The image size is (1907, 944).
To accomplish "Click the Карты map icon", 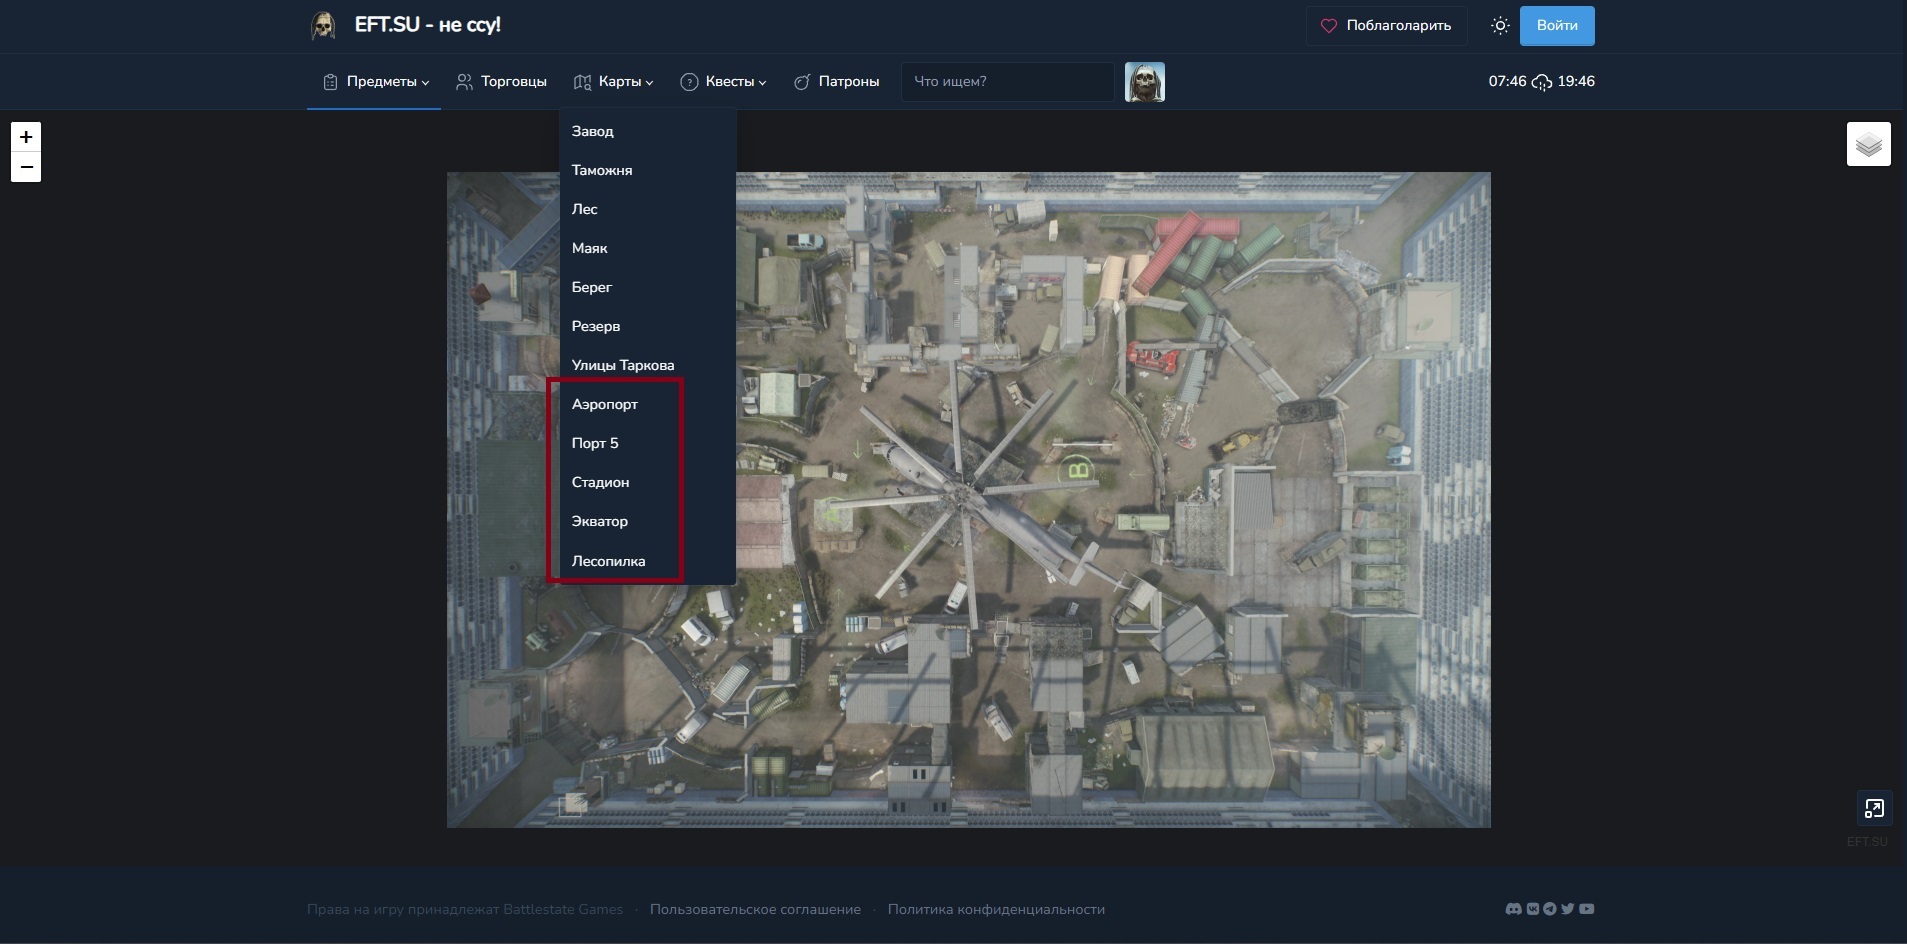I will point(582,82).
